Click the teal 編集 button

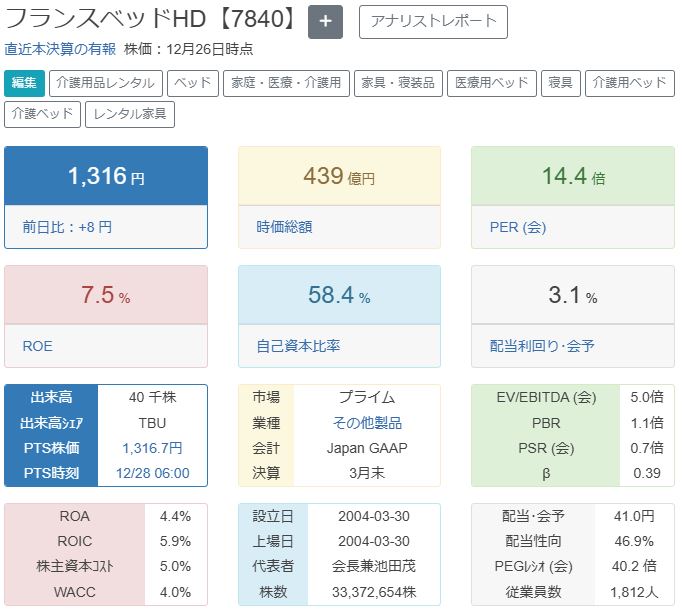pos(24,83)
